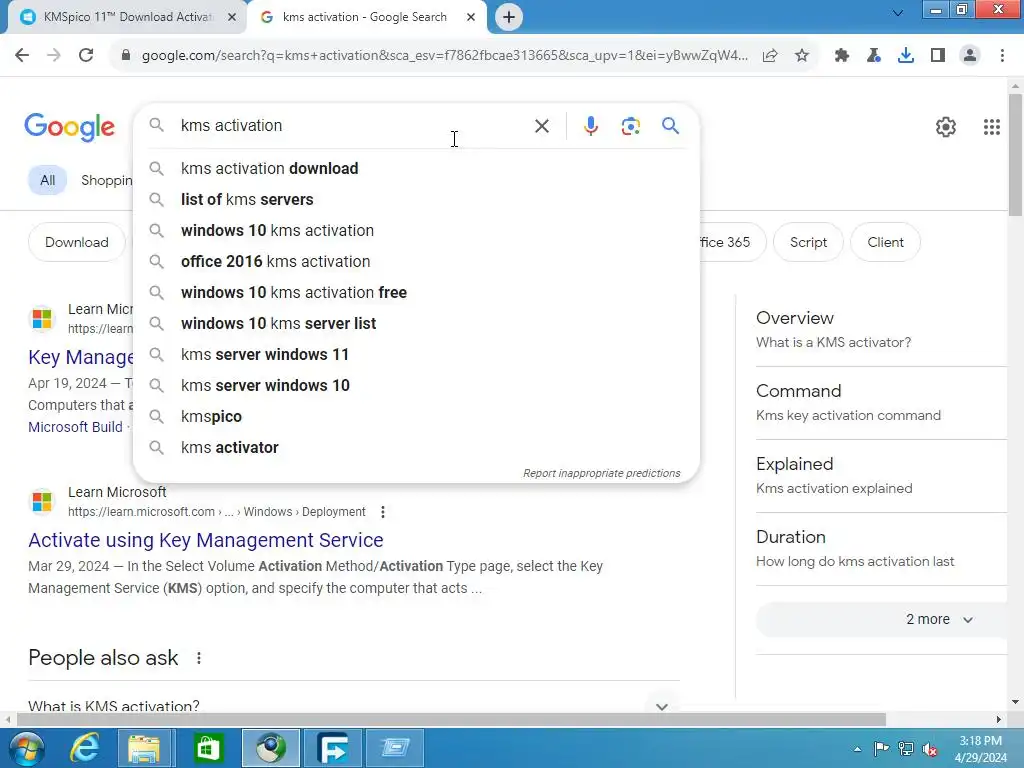Click the muted volume tray icon
Viewport: 1024px width, 768px height.
pos(929,749)
